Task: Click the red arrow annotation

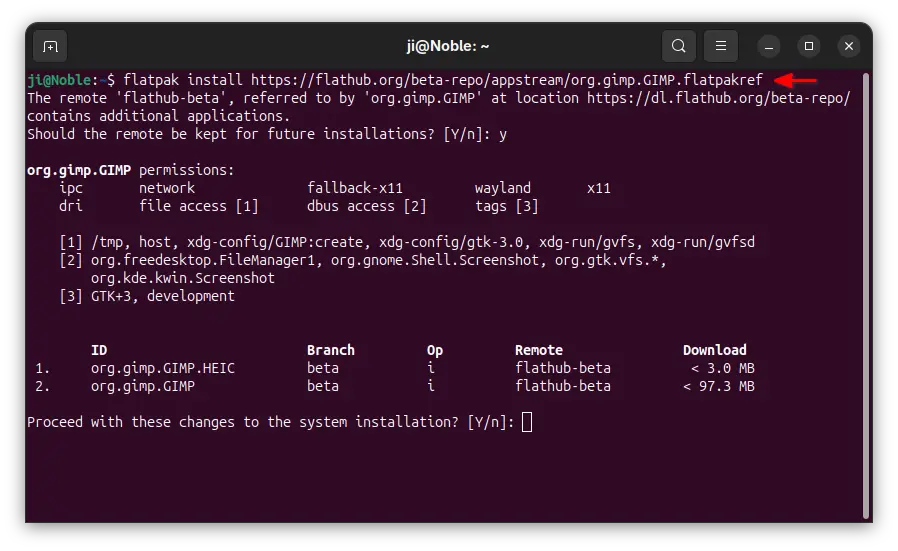Action: [x=795, y=80]
